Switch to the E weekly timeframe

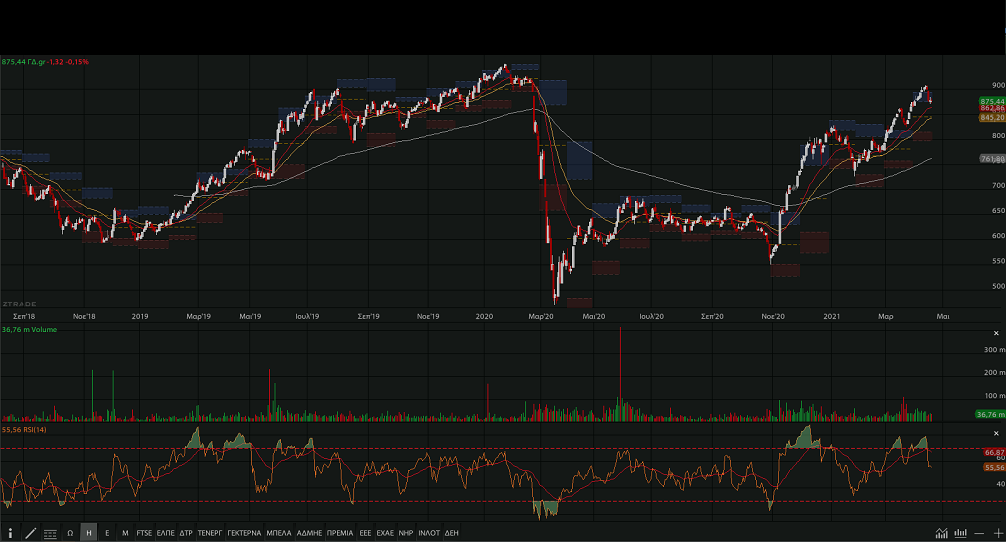tap(107, 533)
